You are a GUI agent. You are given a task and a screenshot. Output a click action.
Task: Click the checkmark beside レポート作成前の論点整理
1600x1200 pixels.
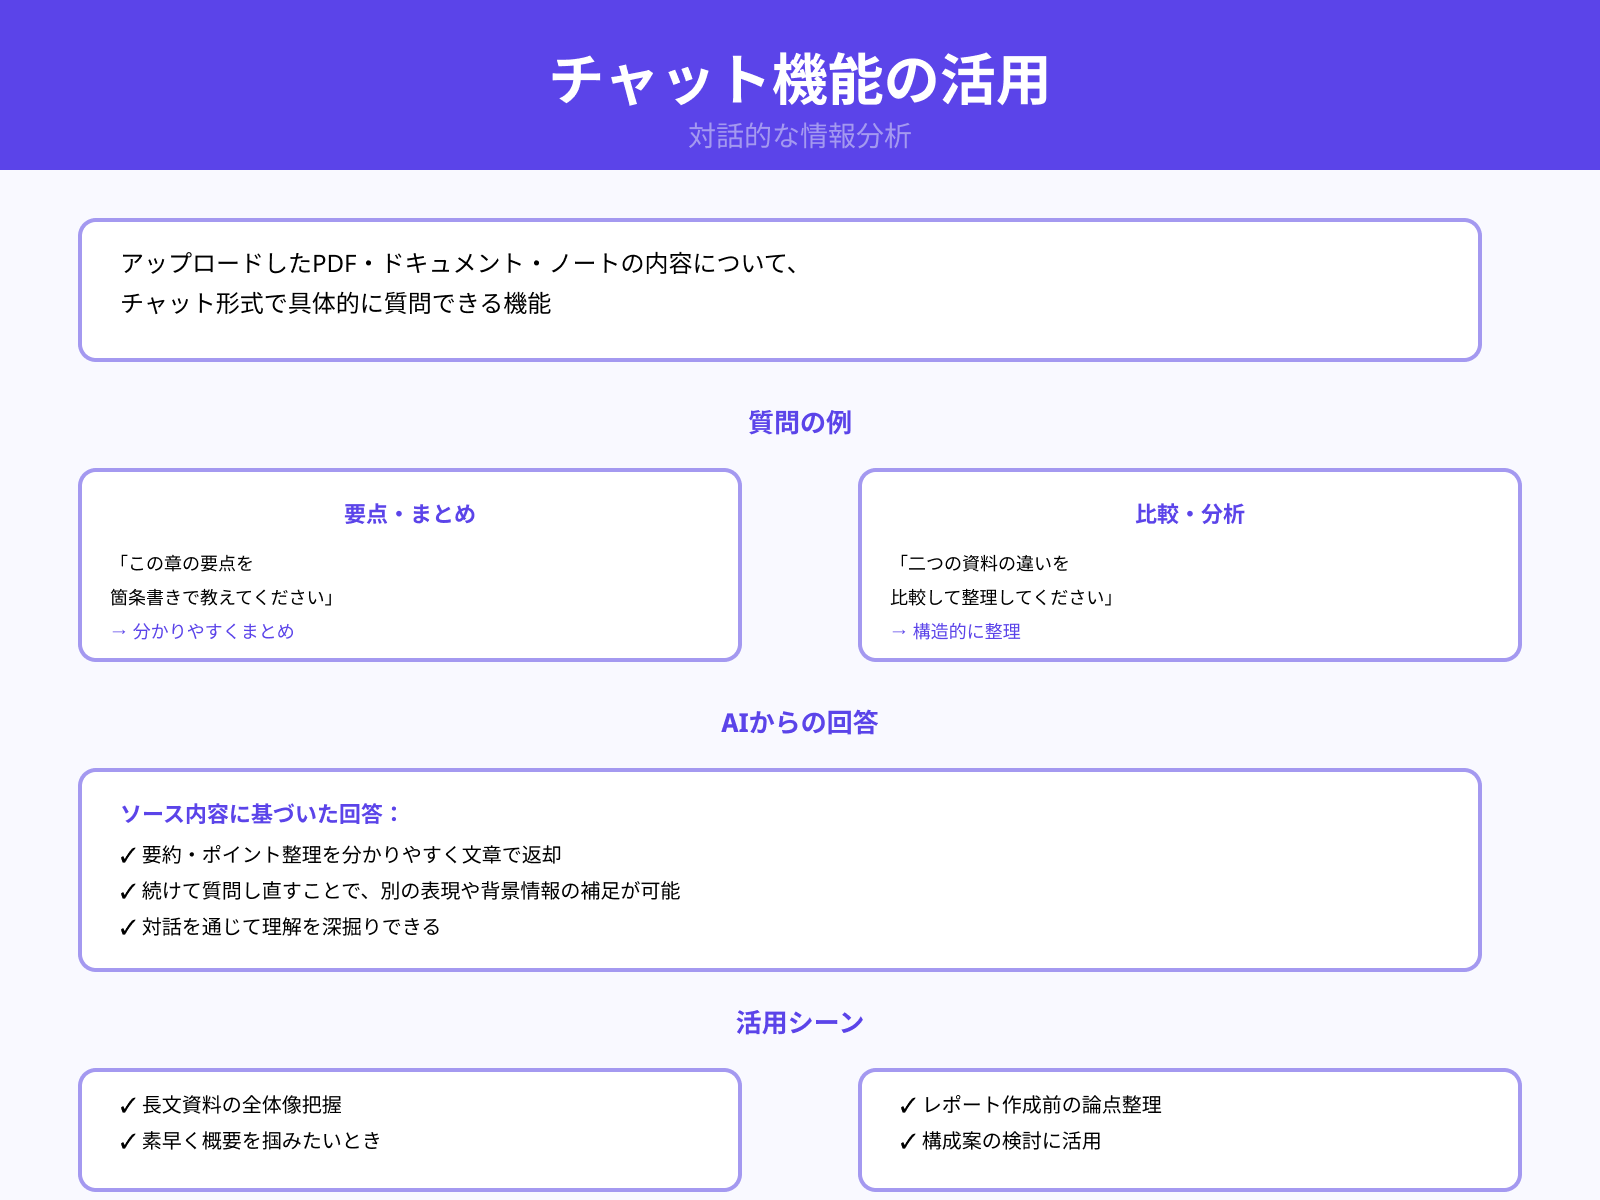(907, 1104)
